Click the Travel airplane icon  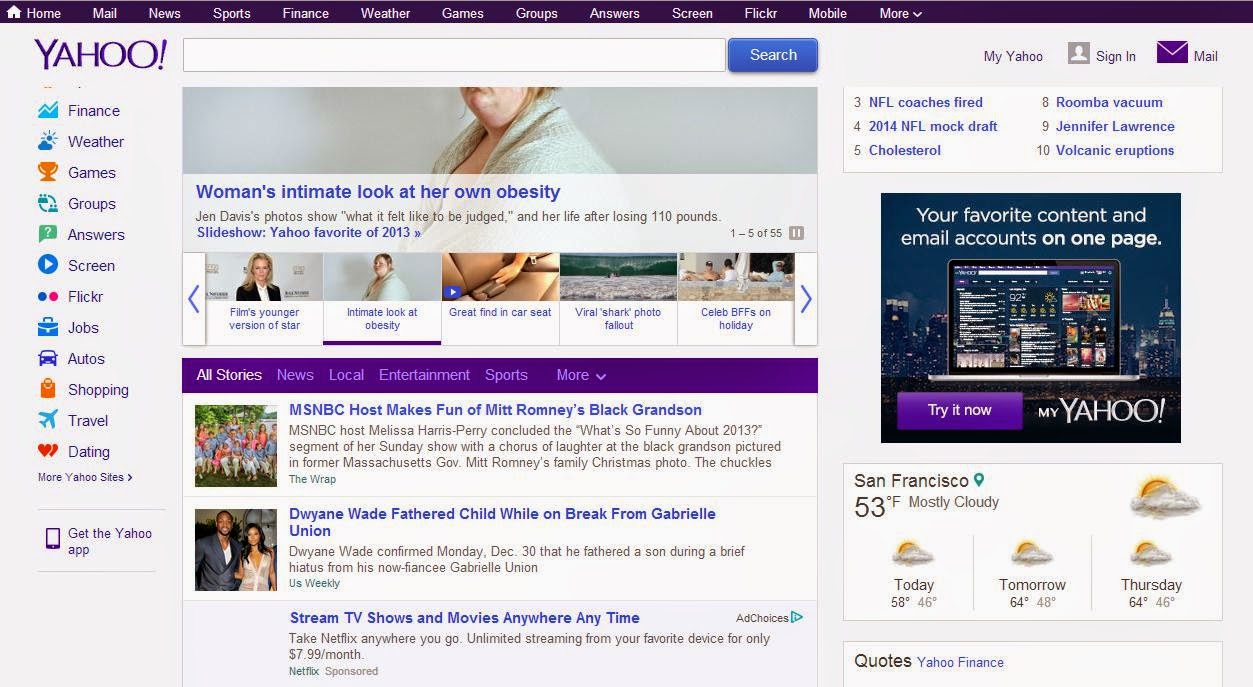click(48, 420)
